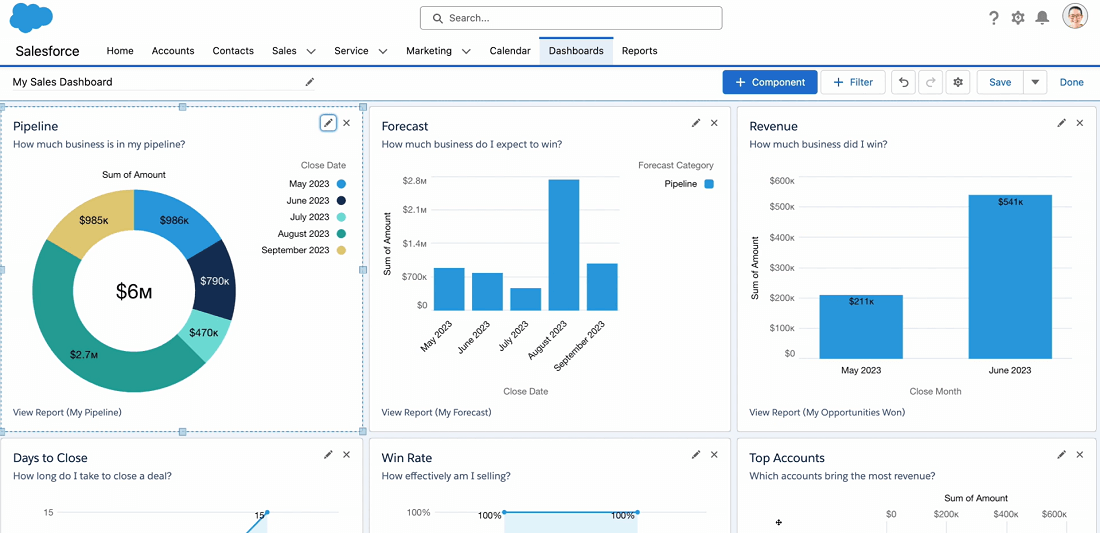Add a new Component
Screen dimensions: 1100x533
pos(770,82)
